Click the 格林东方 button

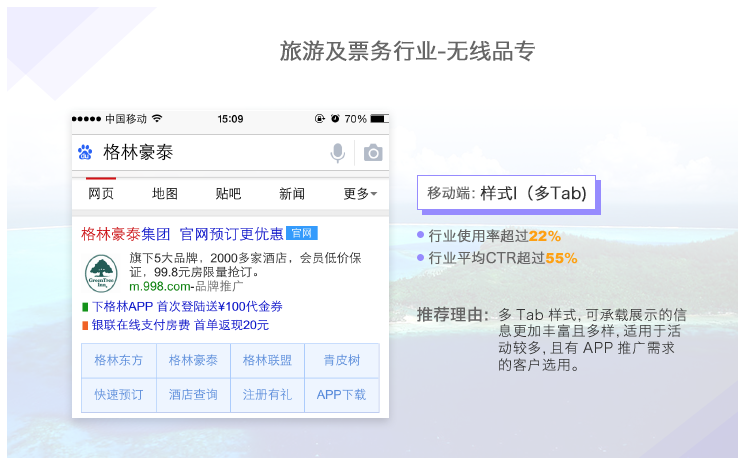[119, 361]
